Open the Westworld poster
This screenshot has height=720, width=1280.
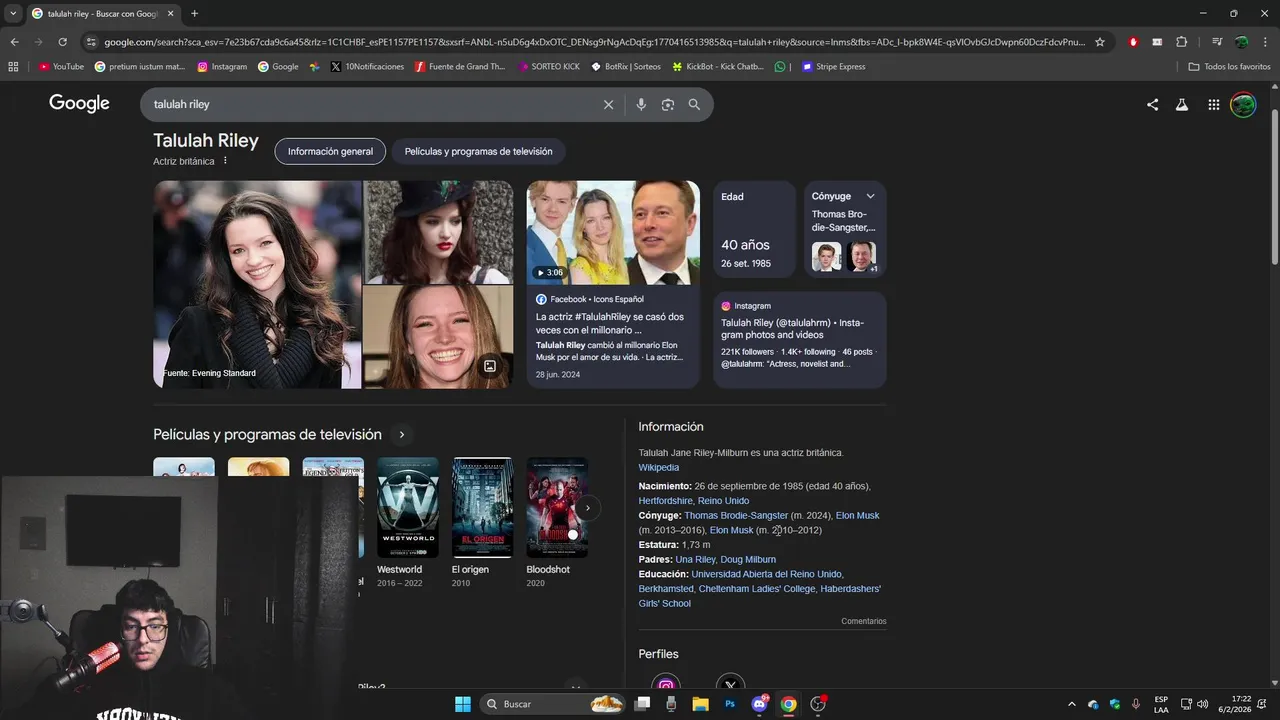click(x=408, y=508)
